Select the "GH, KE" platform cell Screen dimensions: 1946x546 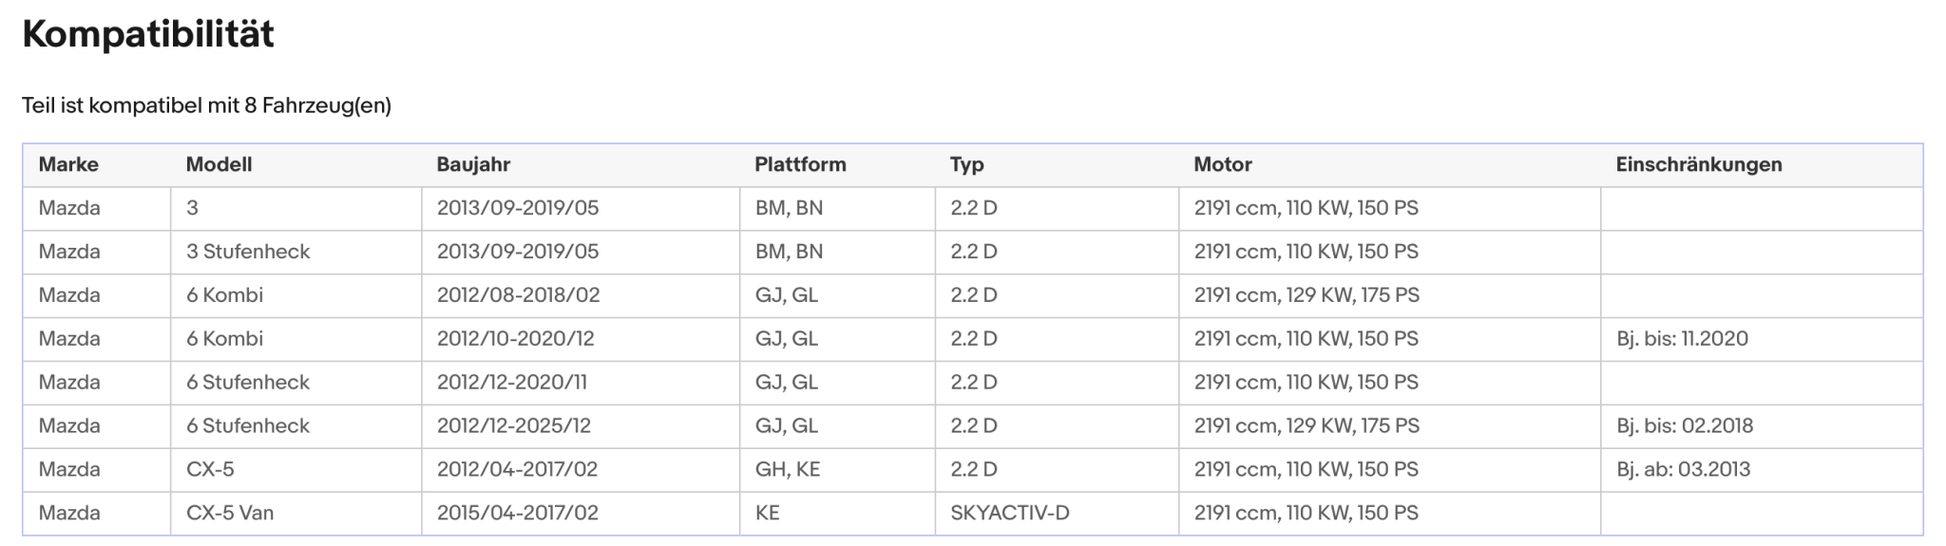coord(787,470)
